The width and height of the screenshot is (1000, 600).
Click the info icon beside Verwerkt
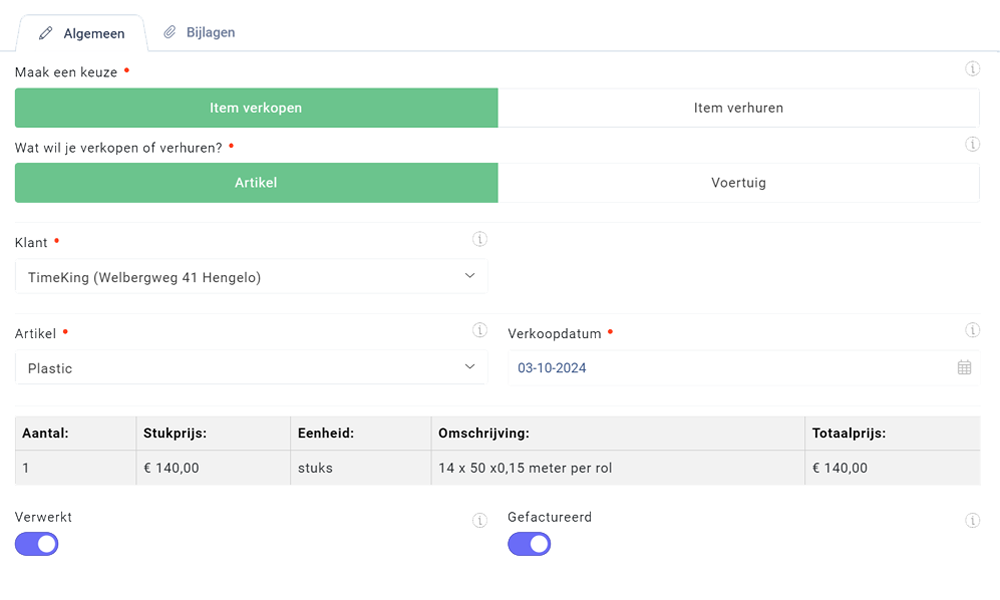pyautogui.click(x=479, y=520)
